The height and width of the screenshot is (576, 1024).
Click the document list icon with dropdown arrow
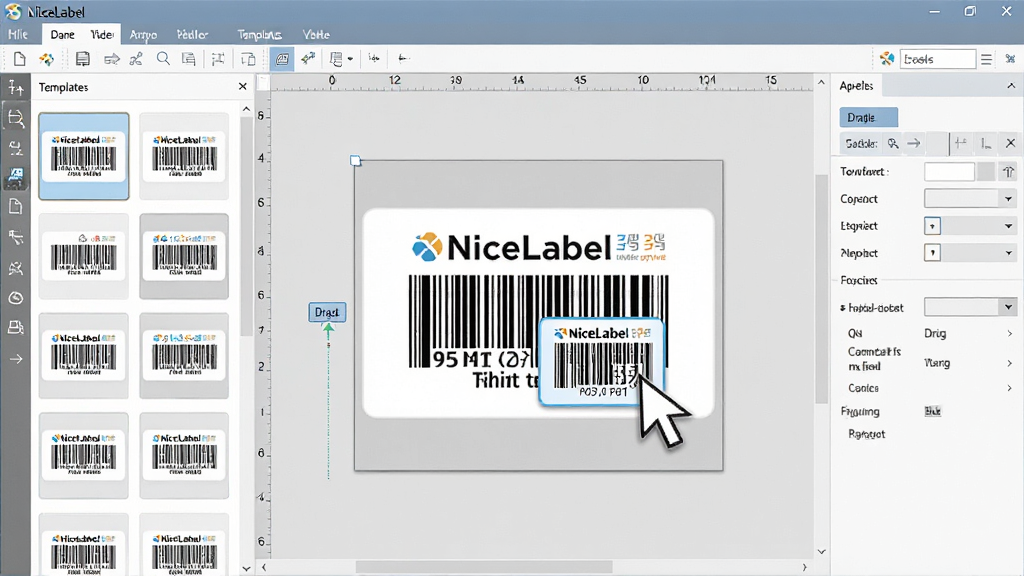pyautogui.click(x=336, y=59)
